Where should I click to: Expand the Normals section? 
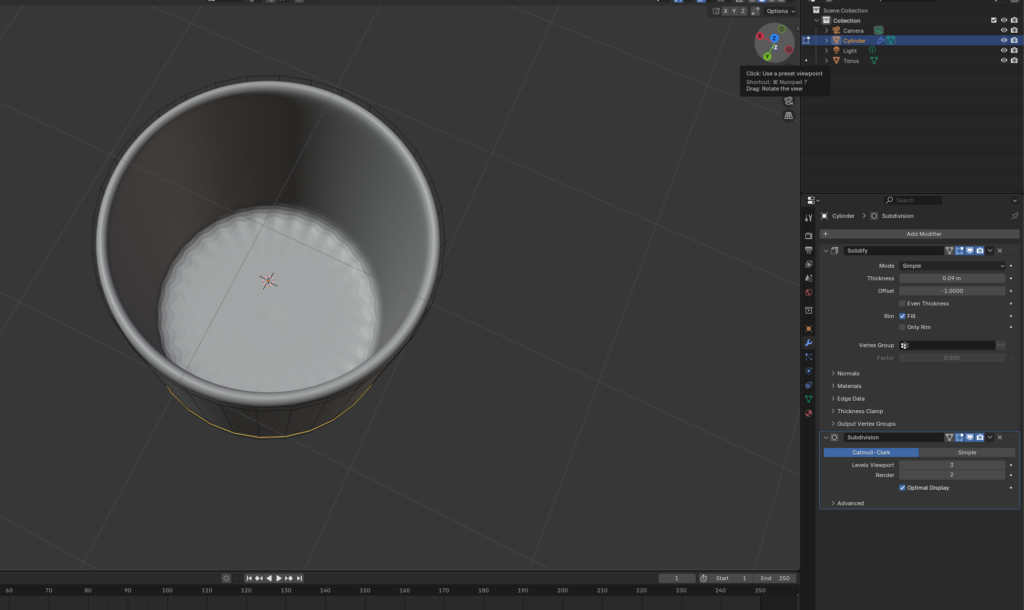point(848,373)
